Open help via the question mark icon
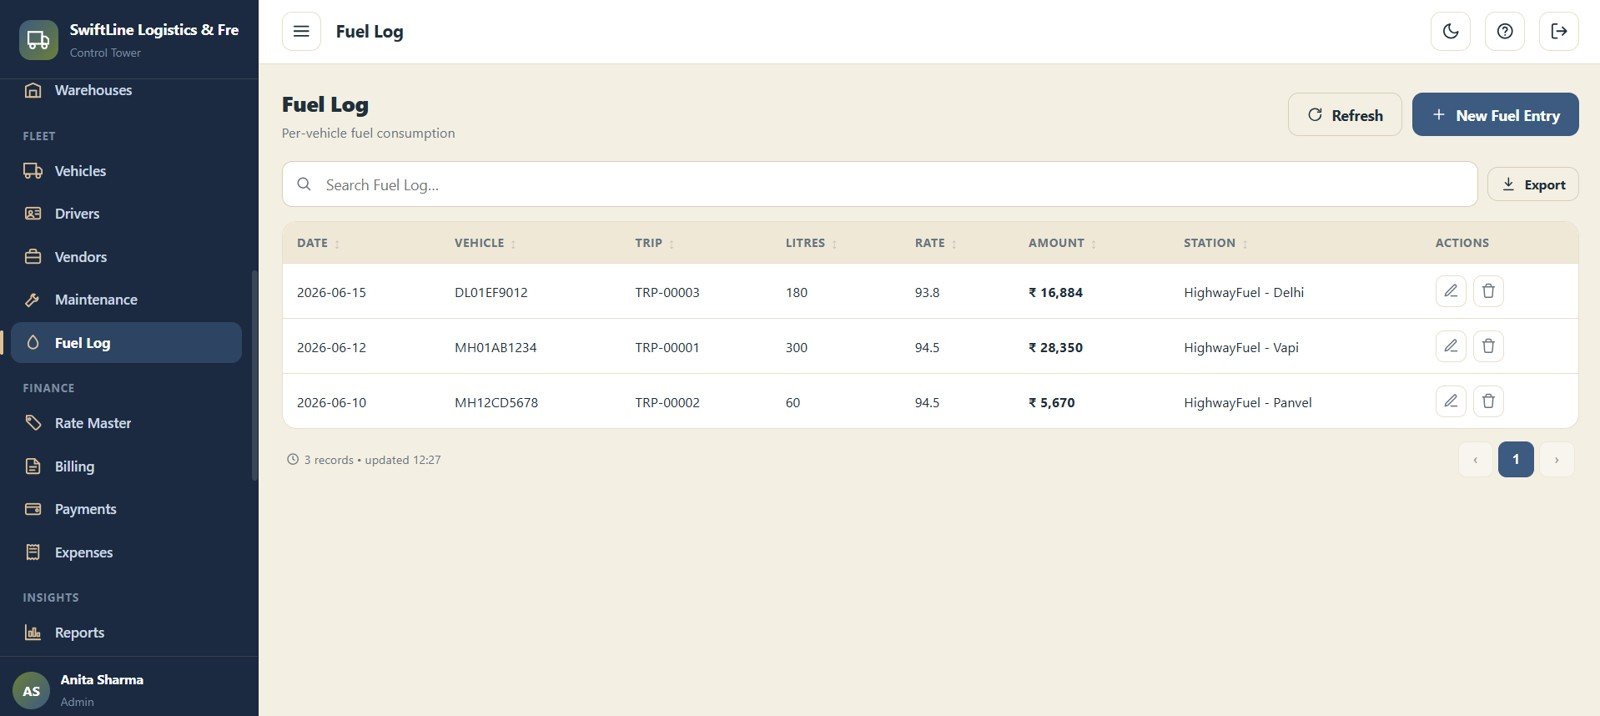 1505,31
